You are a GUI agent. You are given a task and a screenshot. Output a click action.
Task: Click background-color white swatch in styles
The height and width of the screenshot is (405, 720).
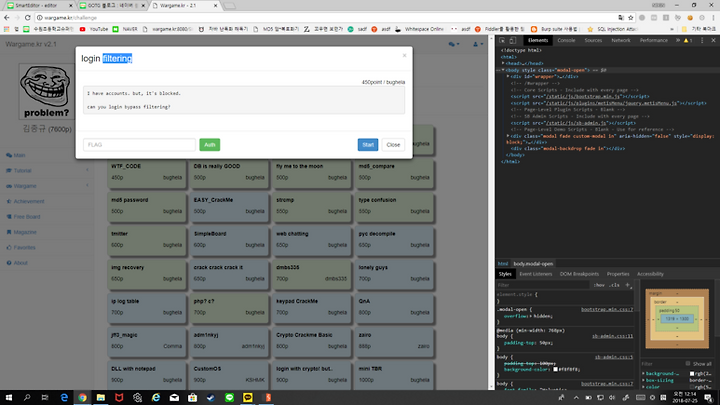pyautogui.click(x=555, y=370)
